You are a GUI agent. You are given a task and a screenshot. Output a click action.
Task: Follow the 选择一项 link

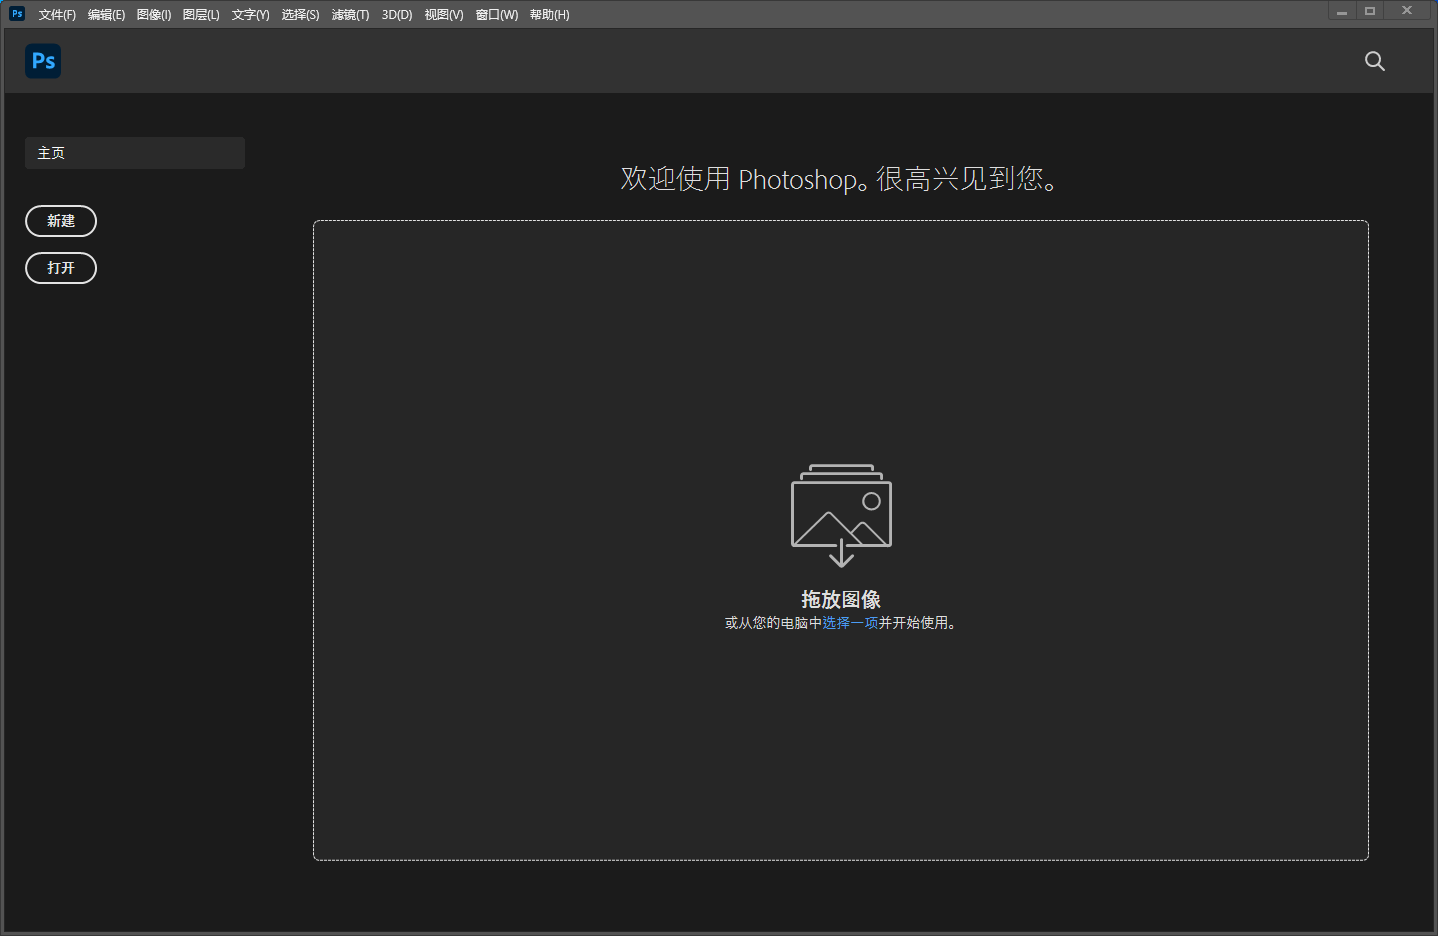(850, 623)
